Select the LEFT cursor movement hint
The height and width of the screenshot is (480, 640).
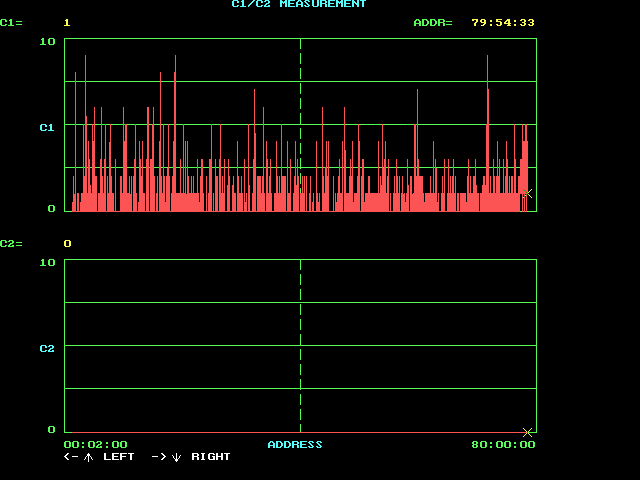click(x=119, y=457)
